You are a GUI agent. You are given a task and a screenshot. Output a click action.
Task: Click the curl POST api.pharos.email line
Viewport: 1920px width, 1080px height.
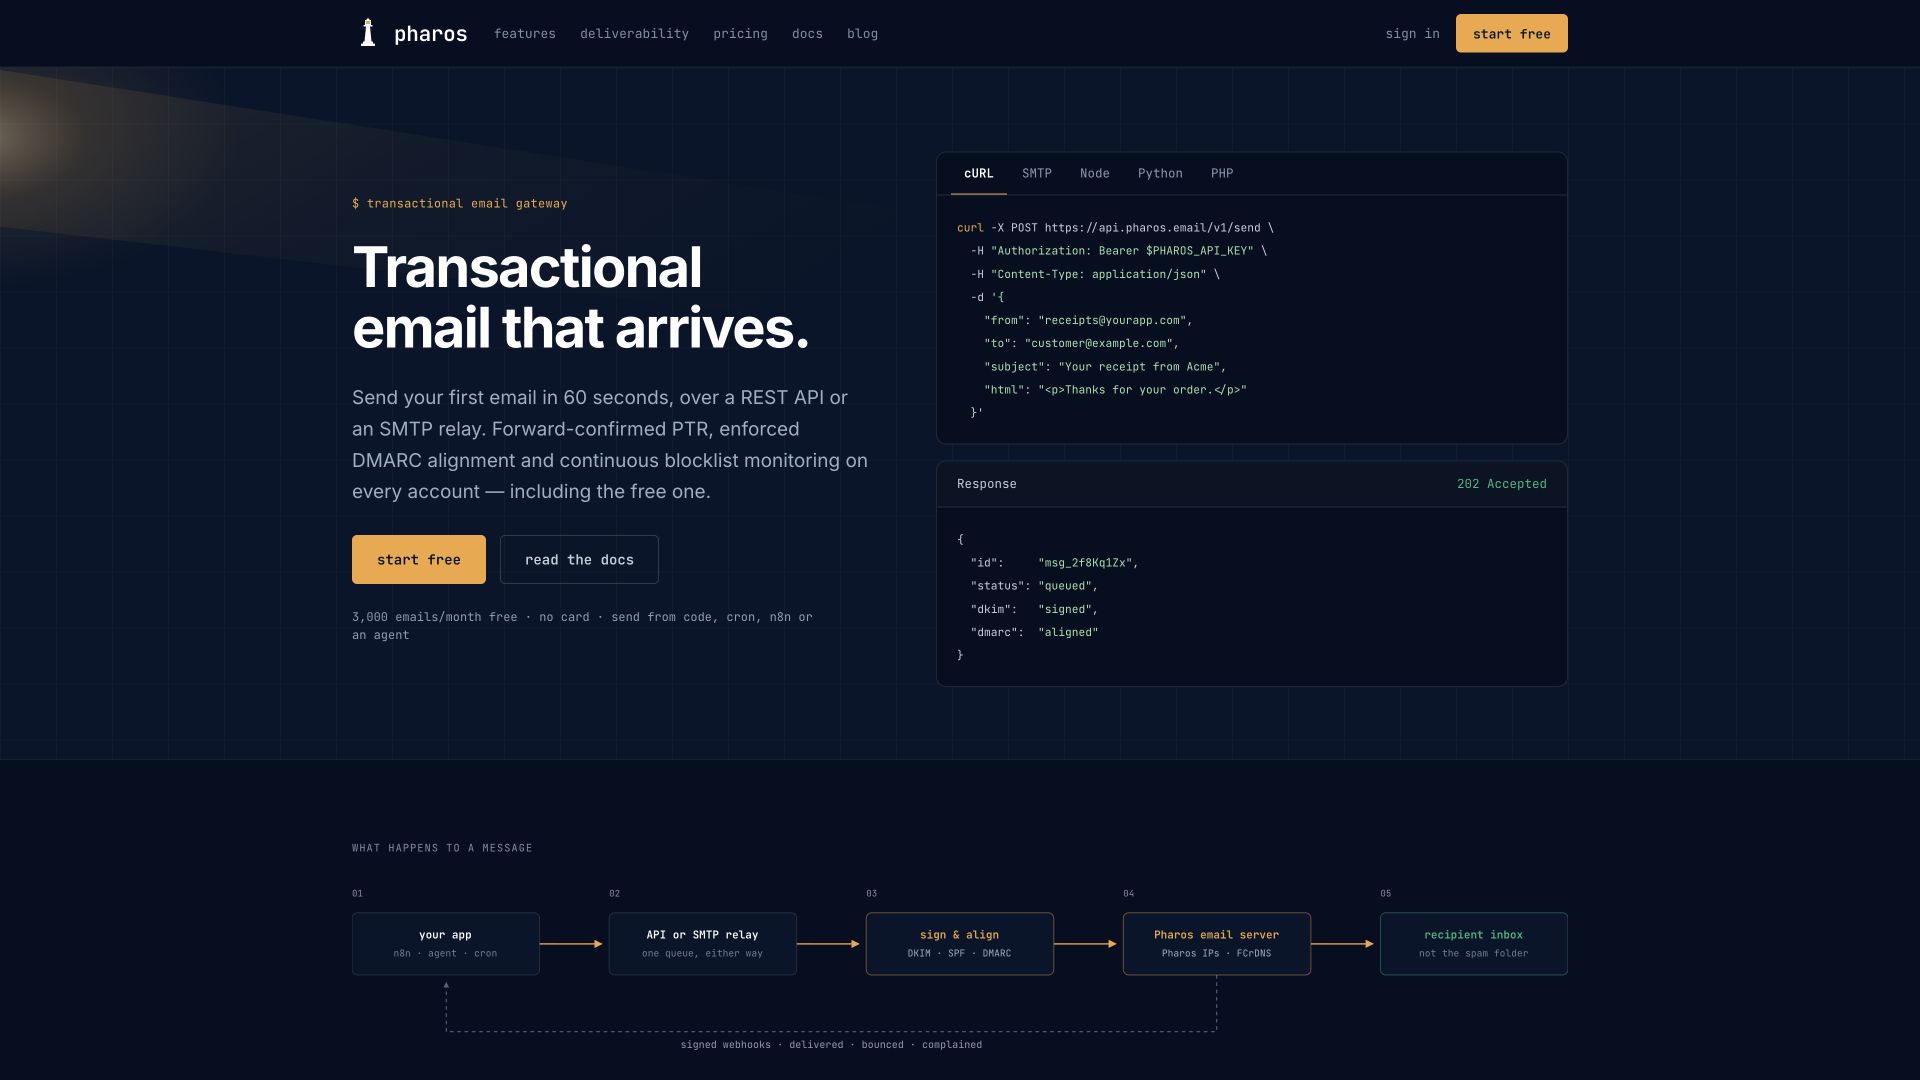pyautogui.click(x=1115, y=228)
